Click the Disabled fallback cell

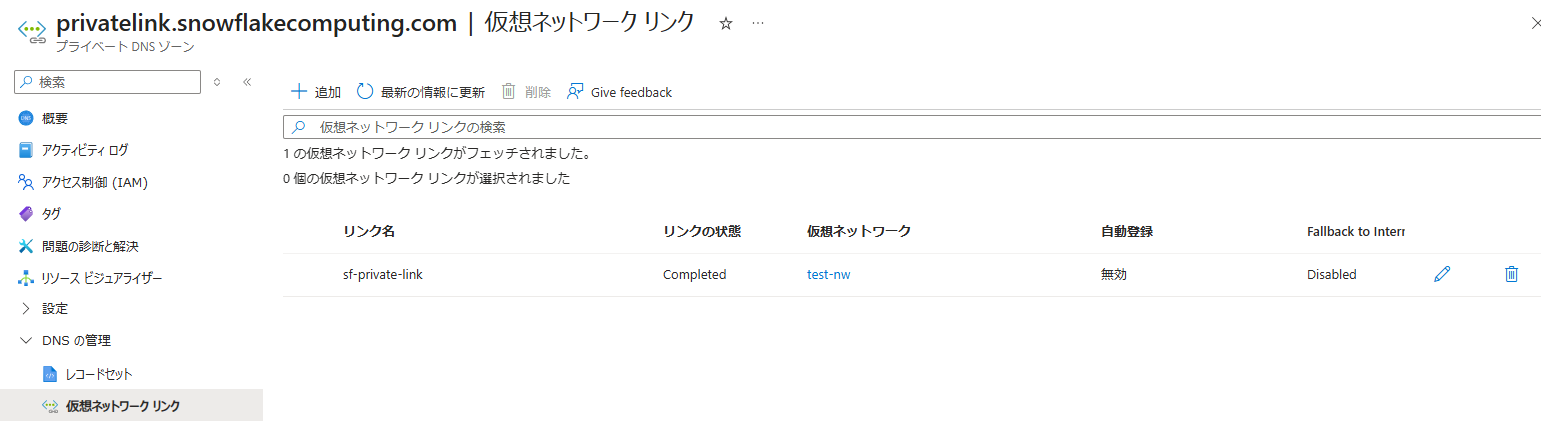(x=1332, y=274)
